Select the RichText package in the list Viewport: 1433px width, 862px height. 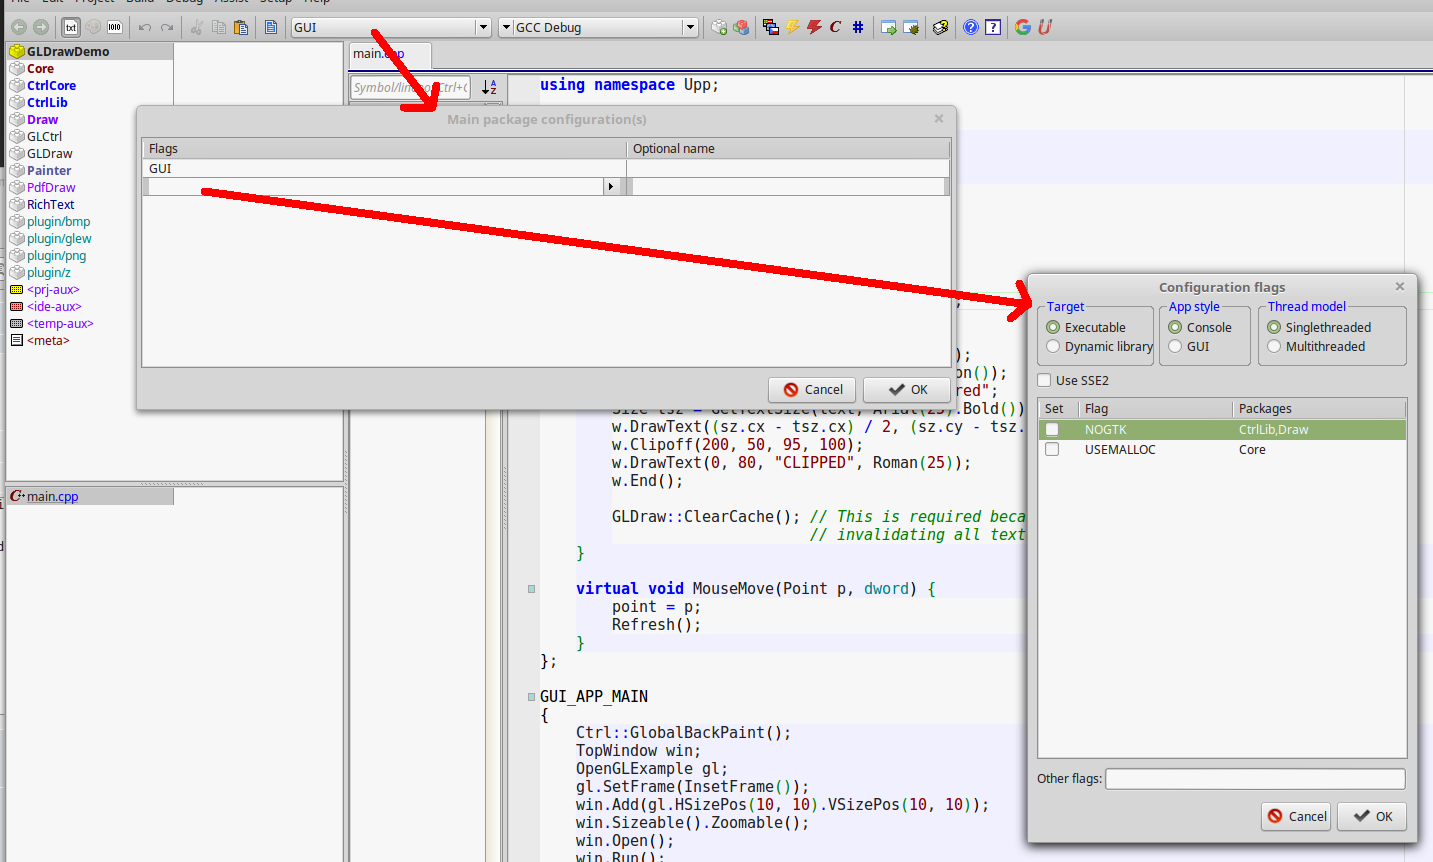pyautogui.click(x=50, y=205)
